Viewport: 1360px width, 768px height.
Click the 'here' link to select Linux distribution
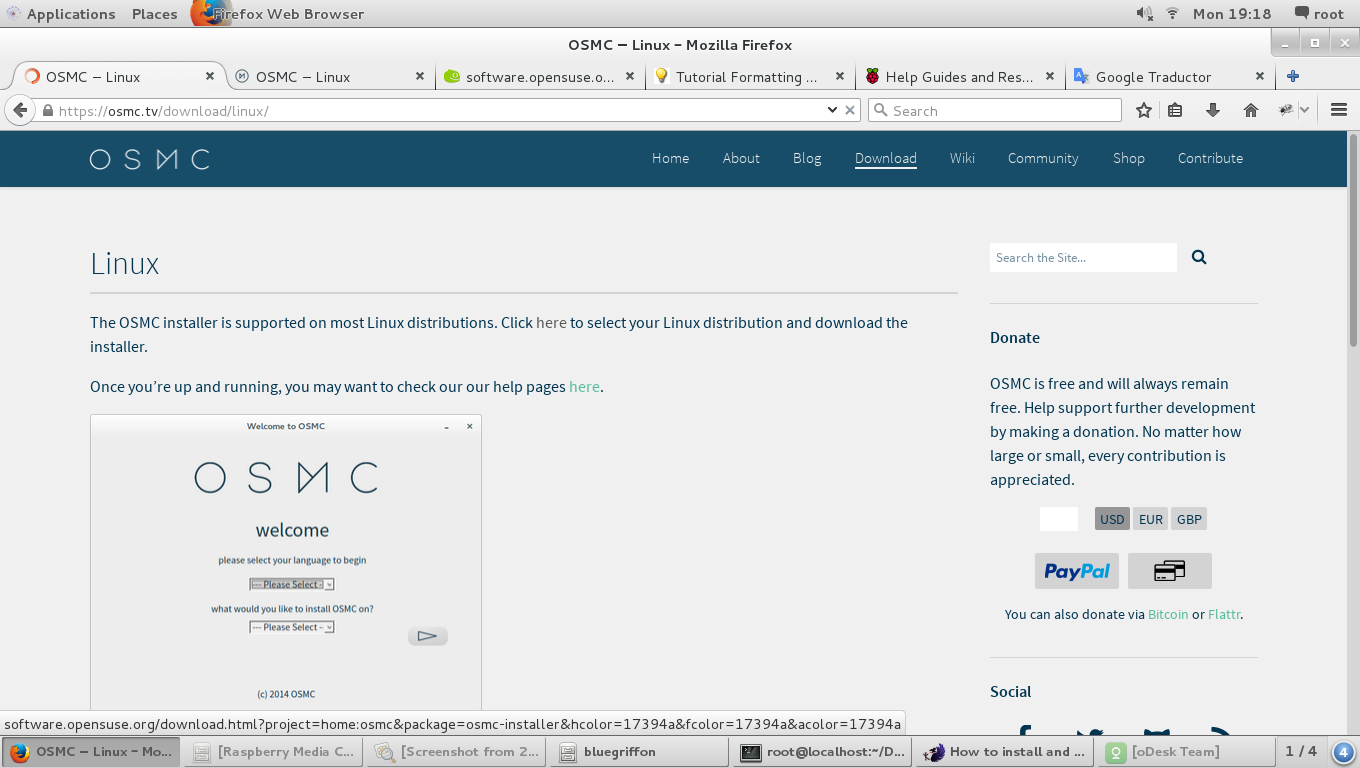point(551,323)
